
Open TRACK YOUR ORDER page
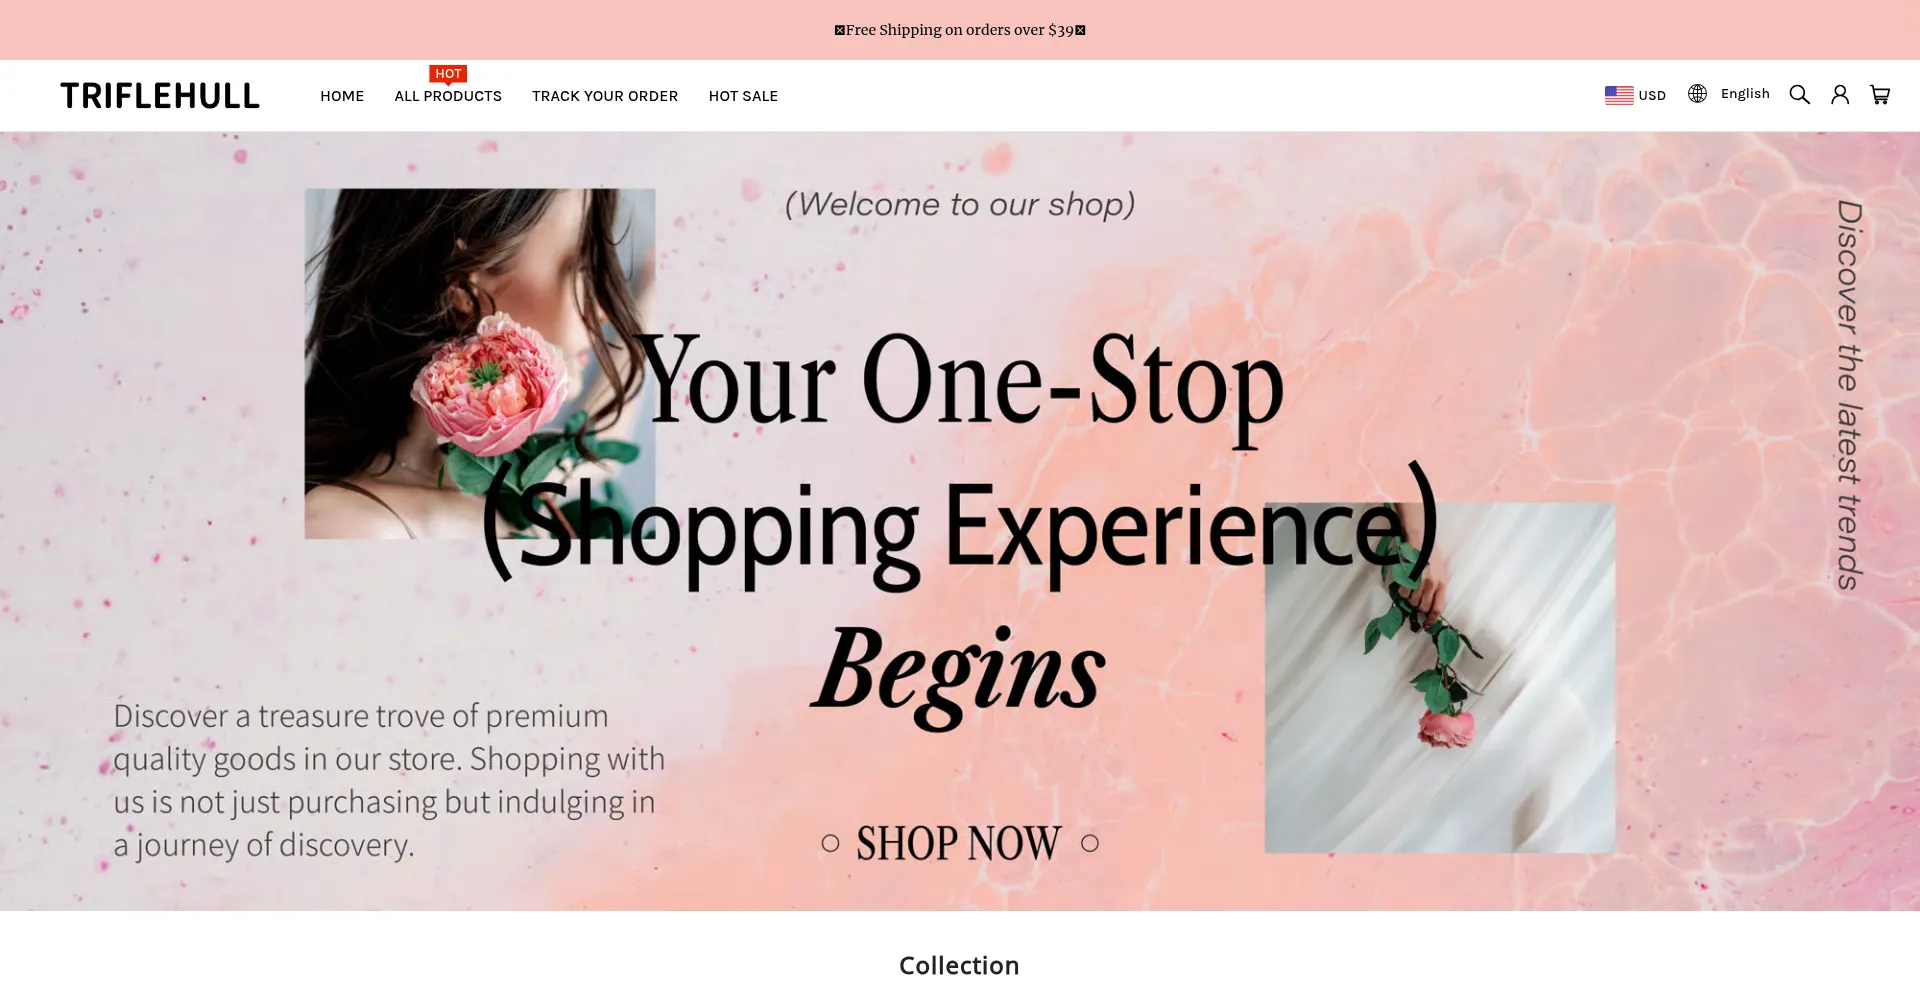[605, 96]
